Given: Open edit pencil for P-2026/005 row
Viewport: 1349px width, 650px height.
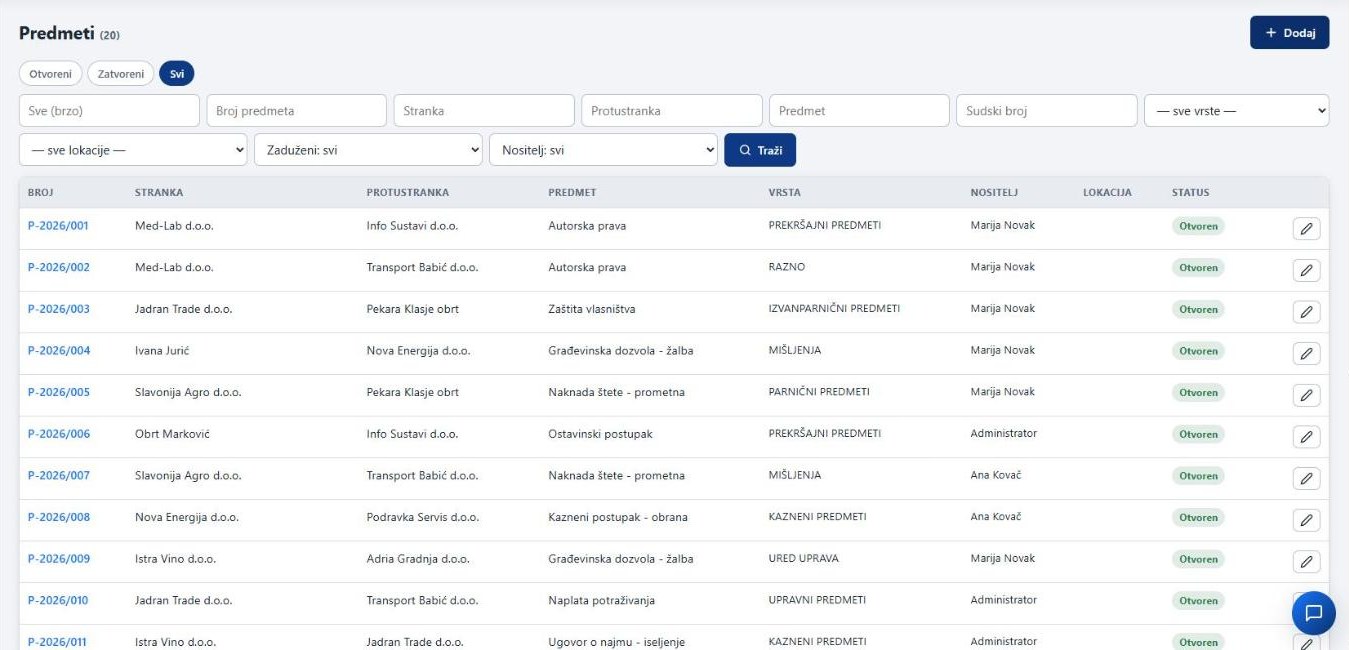Looking at the screenshot, I should click(x=1306, y=395).
